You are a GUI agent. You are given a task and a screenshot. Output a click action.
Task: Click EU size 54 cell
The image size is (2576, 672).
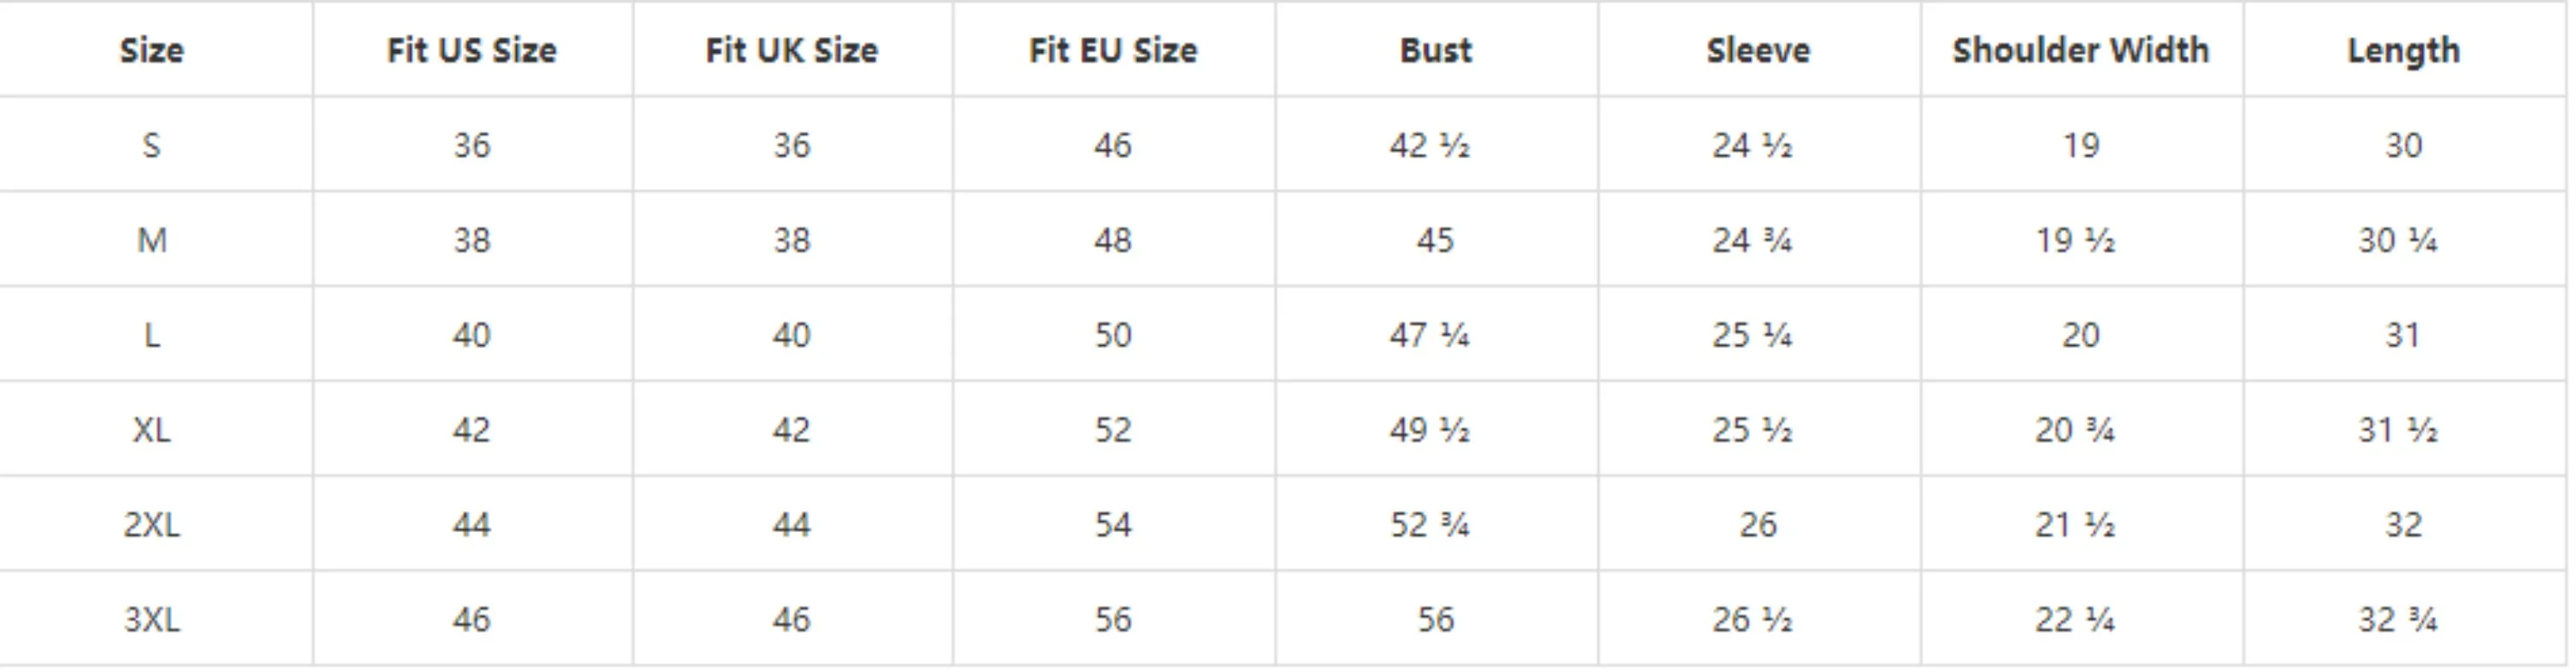[x=1113, y=525]
